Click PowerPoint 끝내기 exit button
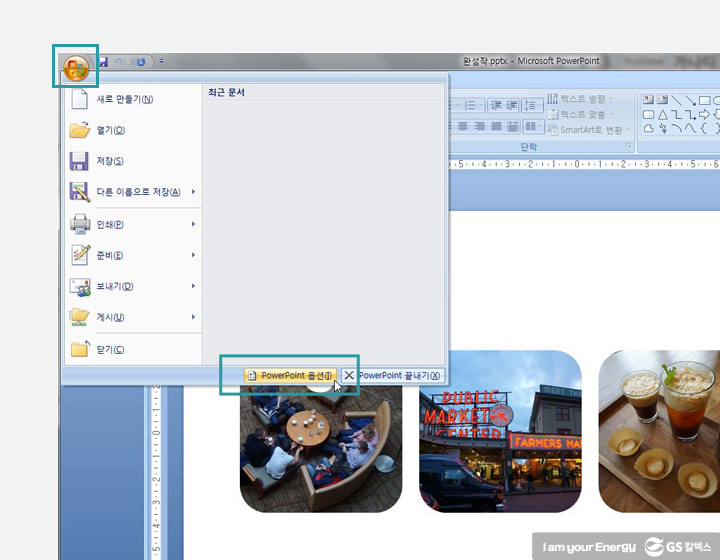Viewport: 720px width, 560px height. pos(392,375)
